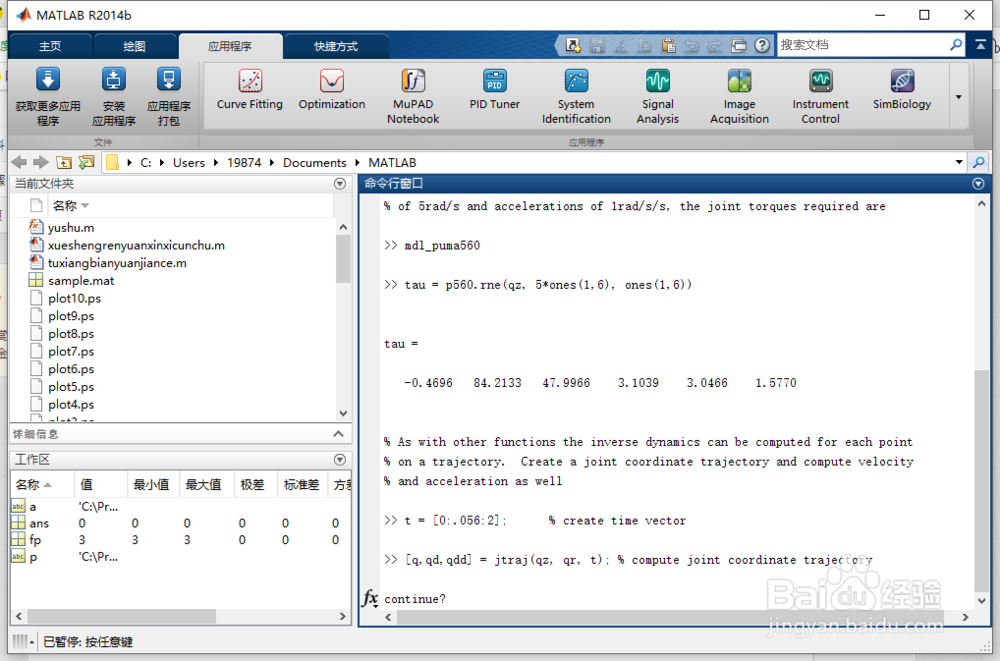
Task: Click the file list vertical scrollbar
Action: point(343,258)
